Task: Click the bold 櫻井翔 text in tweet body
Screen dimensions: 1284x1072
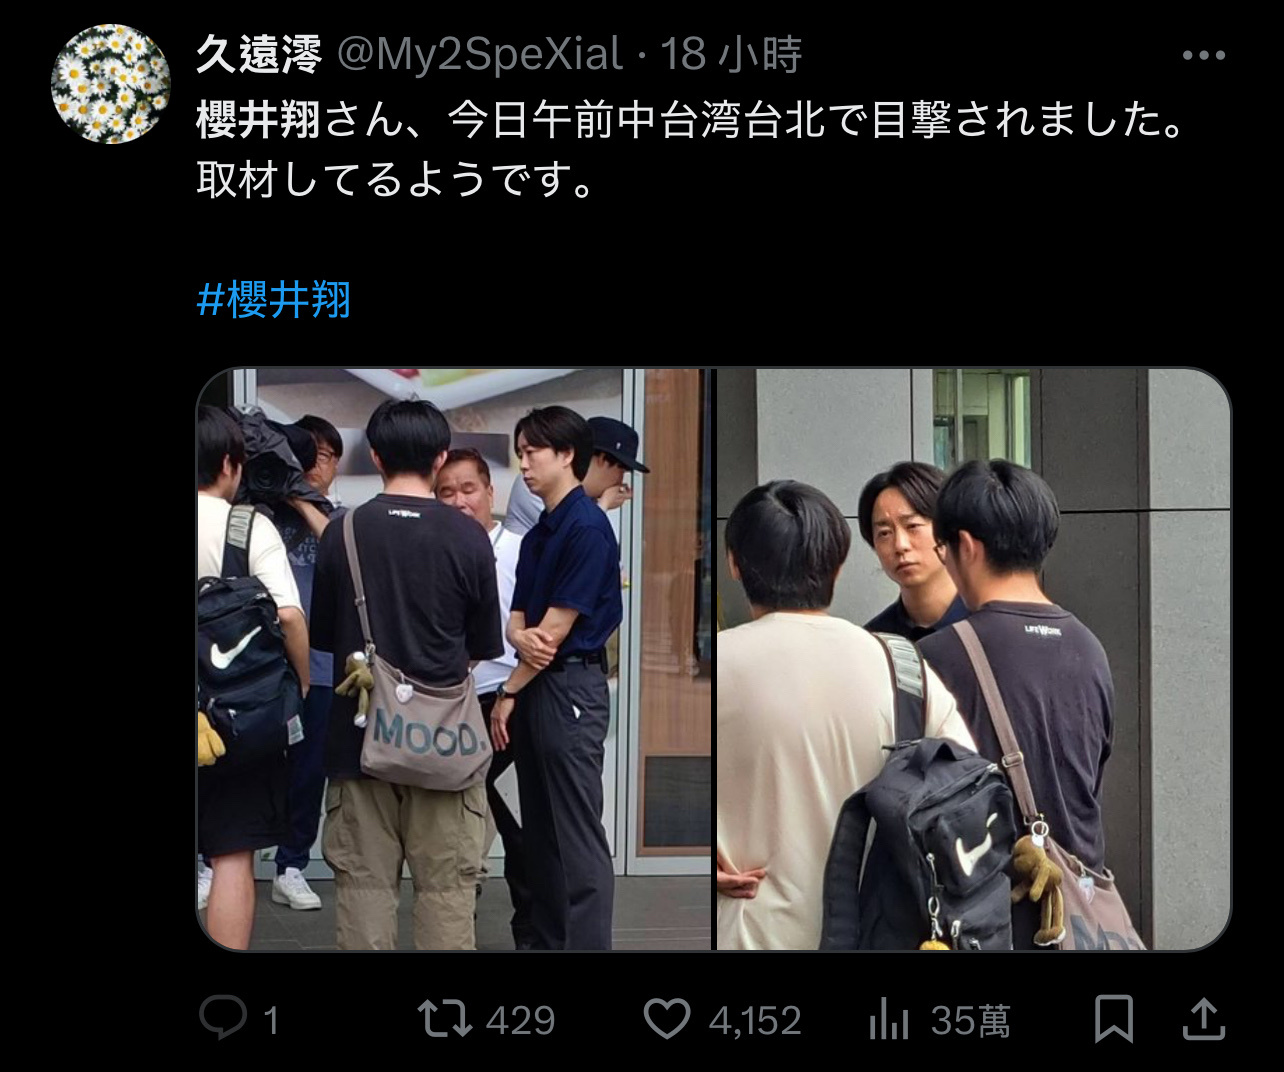Action: coord(258,120)
